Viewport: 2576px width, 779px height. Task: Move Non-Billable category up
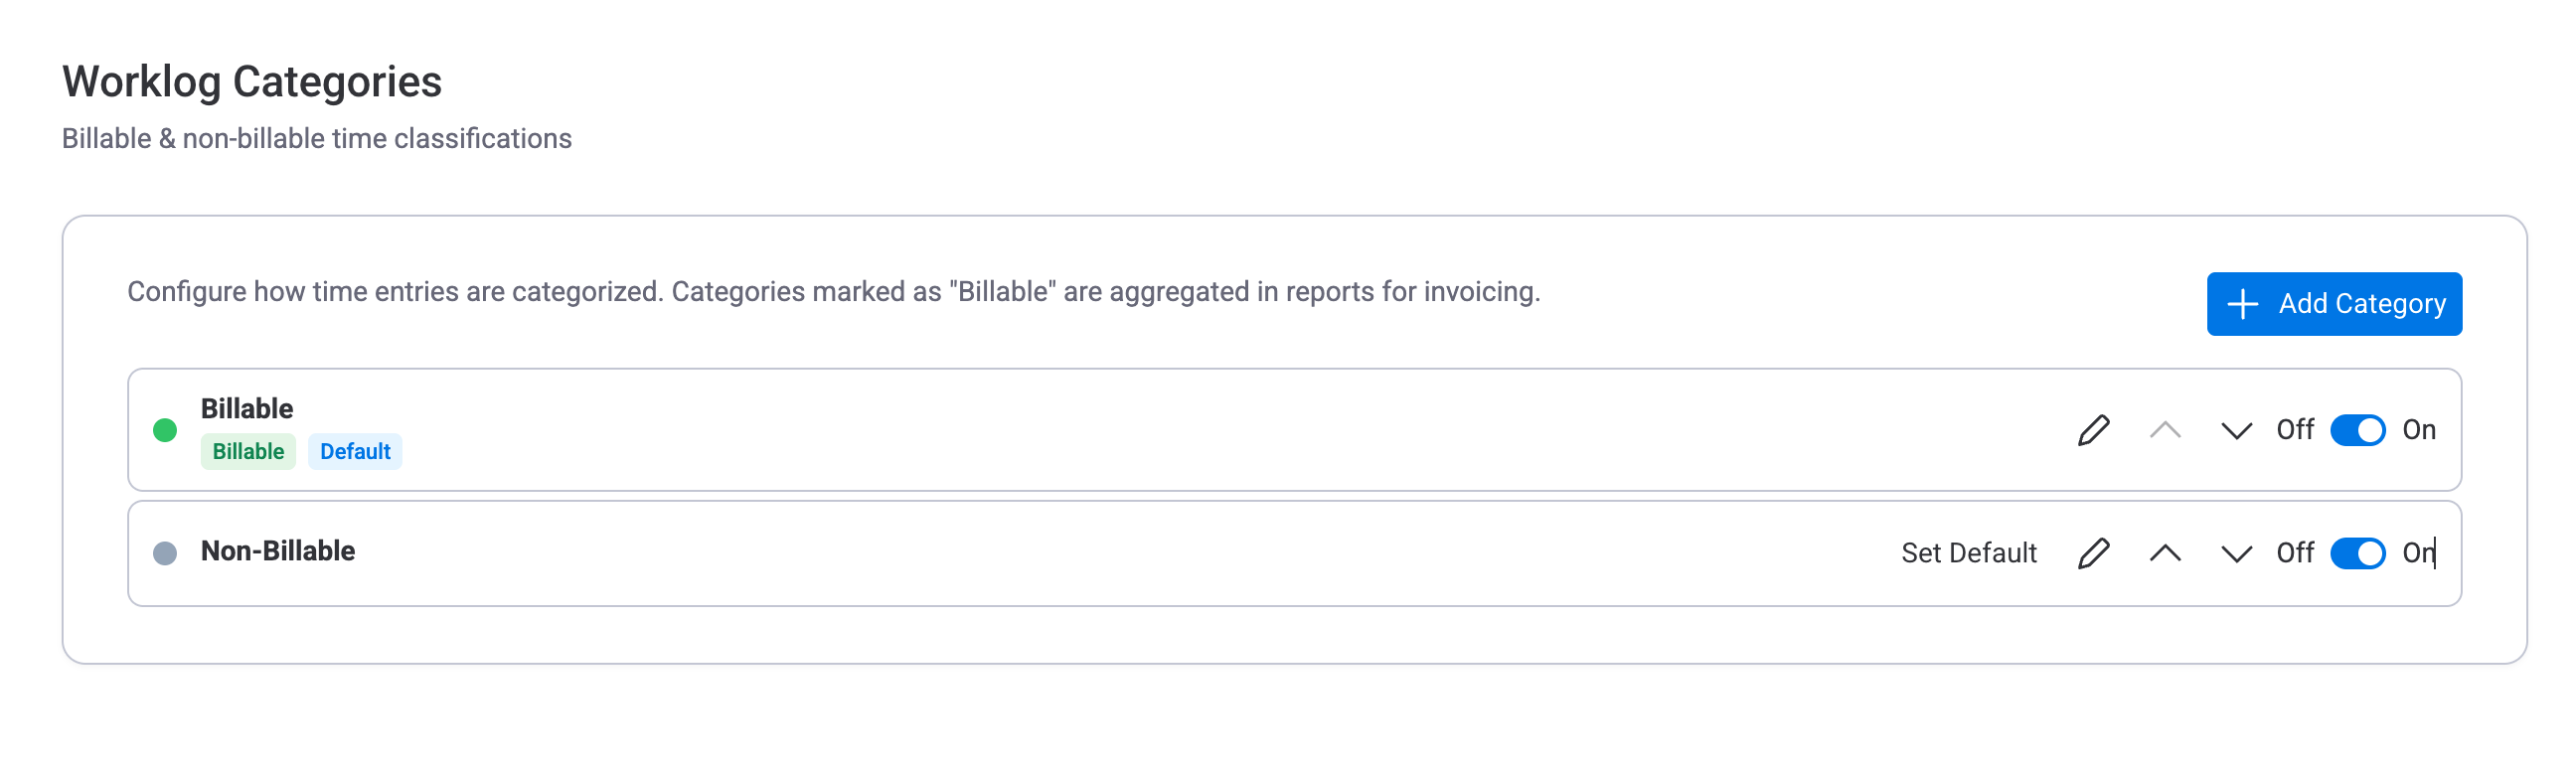coord(2163,552)
